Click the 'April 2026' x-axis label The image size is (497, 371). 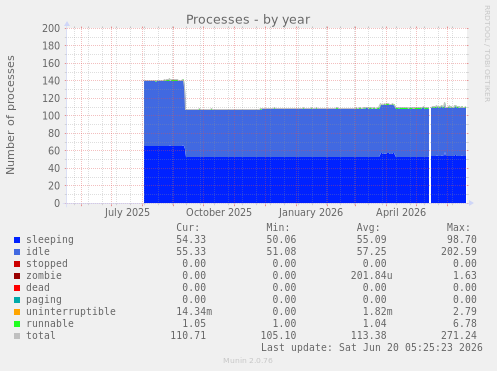401,213
